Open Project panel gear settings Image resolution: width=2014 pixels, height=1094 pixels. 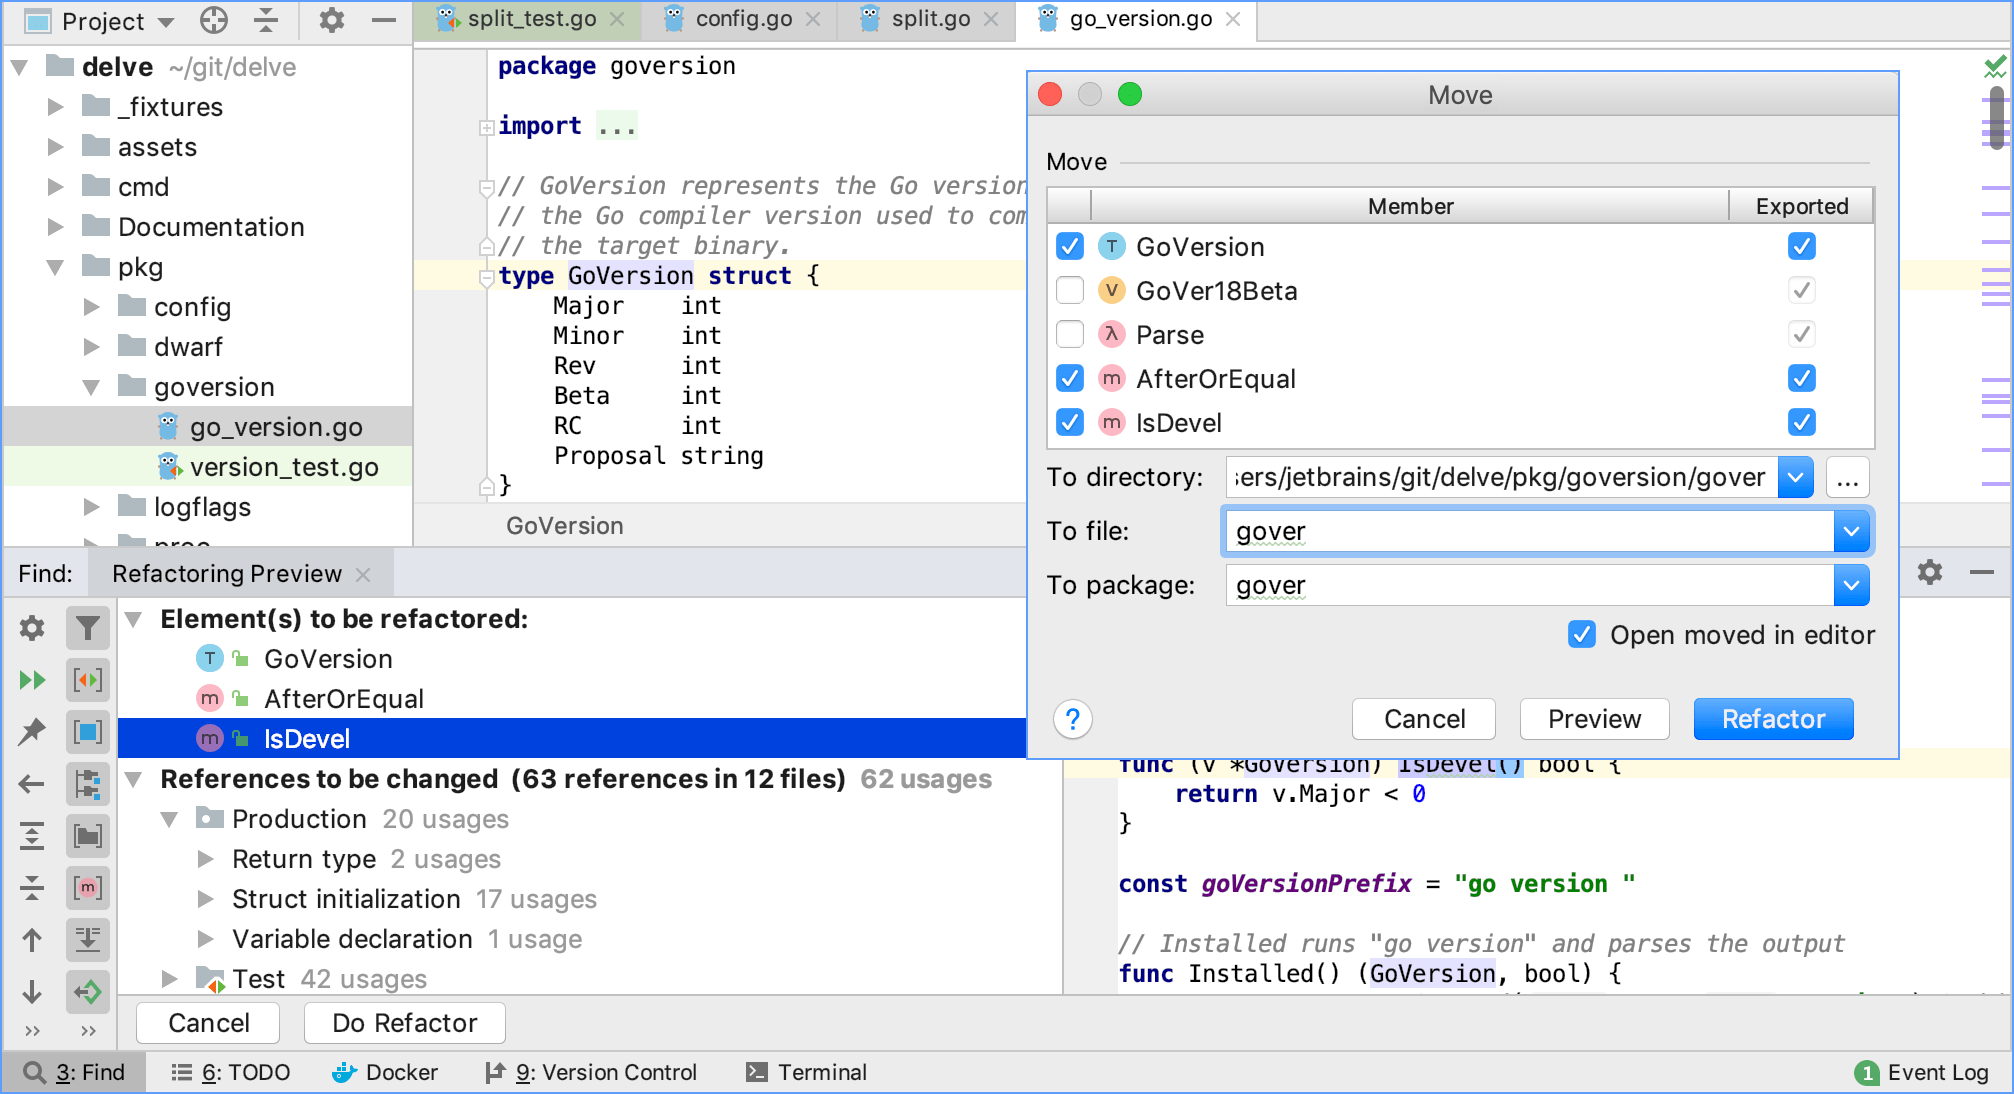(x=331, y=20)
